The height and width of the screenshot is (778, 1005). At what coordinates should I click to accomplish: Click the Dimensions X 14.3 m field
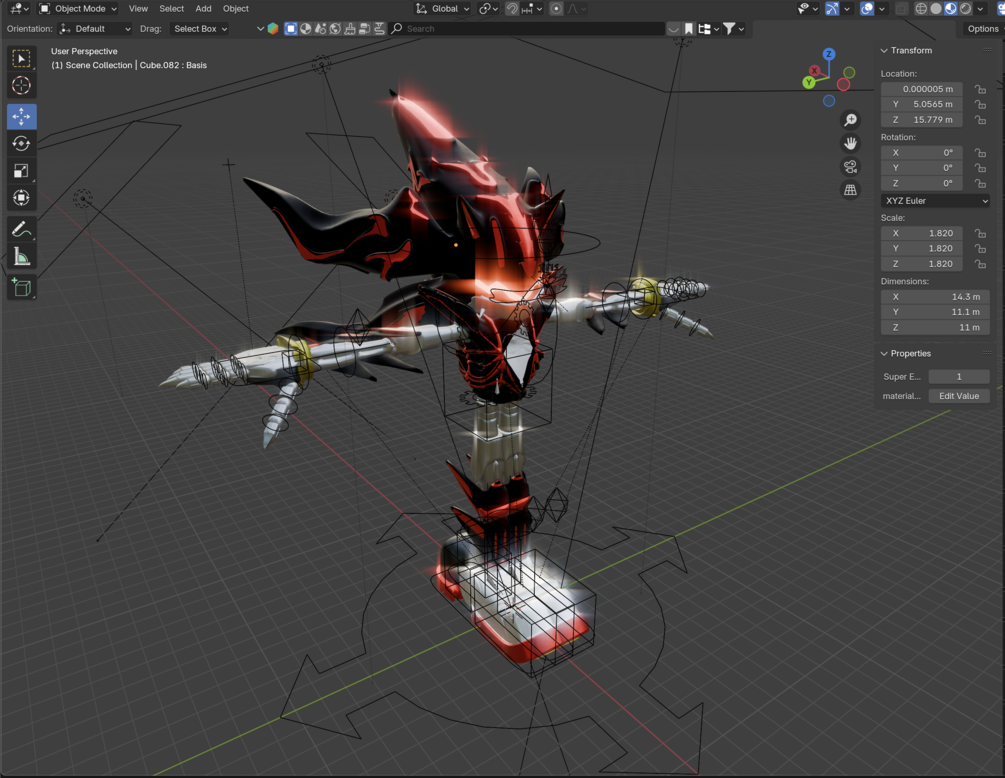click(936, 297)
